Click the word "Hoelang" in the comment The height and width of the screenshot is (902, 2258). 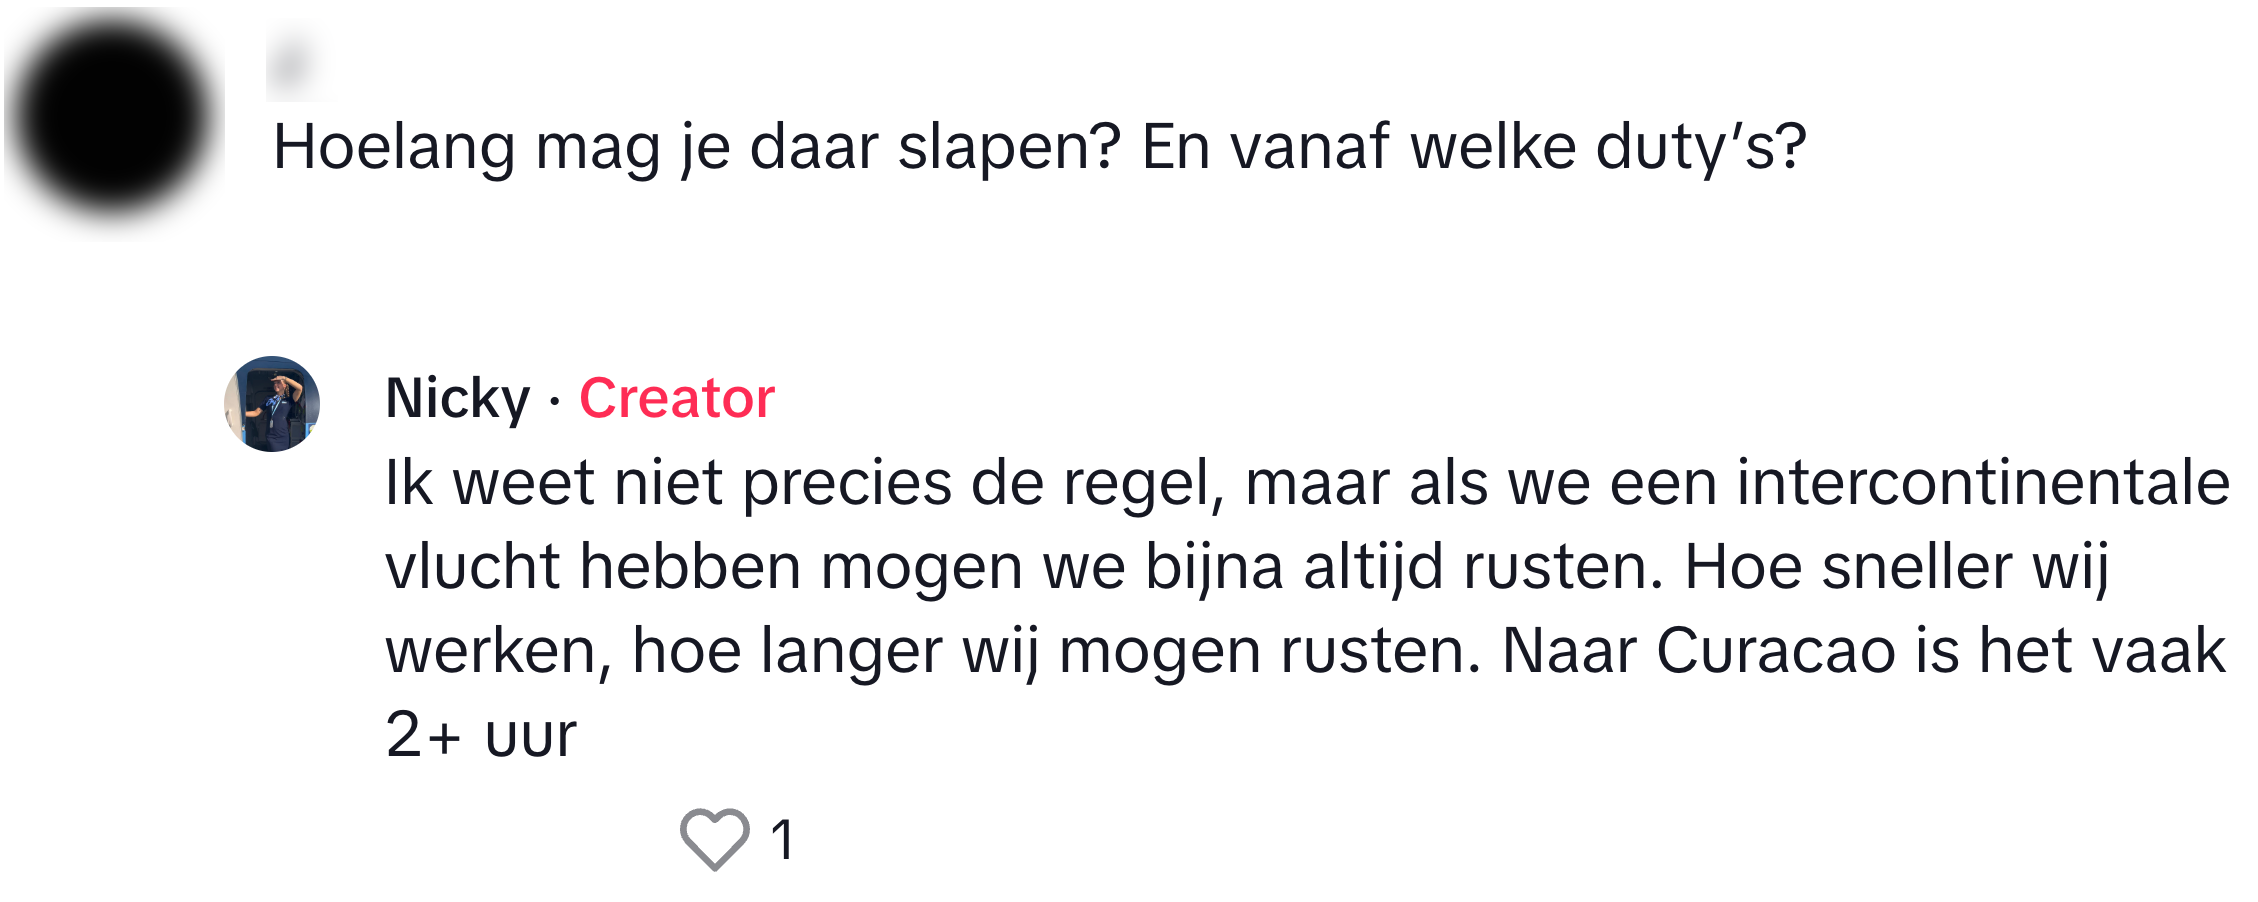[393, 147]
